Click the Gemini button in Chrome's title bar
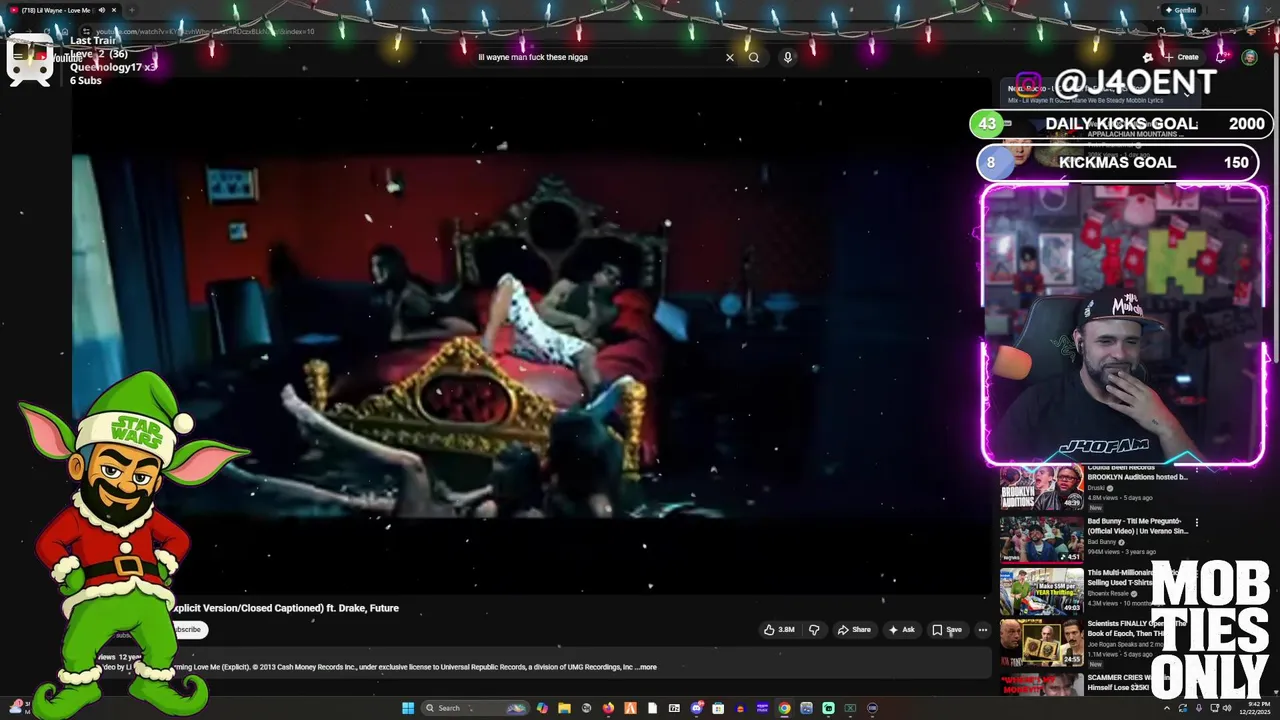Image resolution: width=1280 pixels, height=720 pixels. point(1181,10)
